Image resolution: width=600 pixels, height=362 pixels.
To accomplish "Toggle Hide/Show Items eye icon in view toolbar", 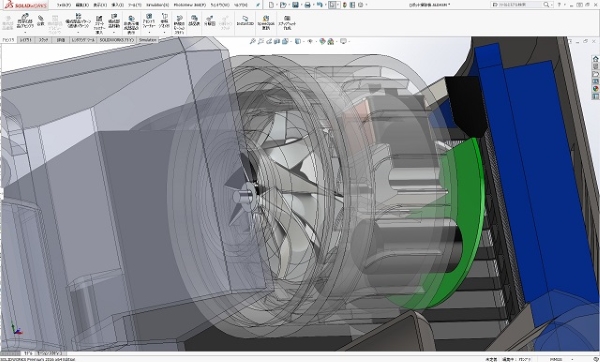I will [310, 41].
